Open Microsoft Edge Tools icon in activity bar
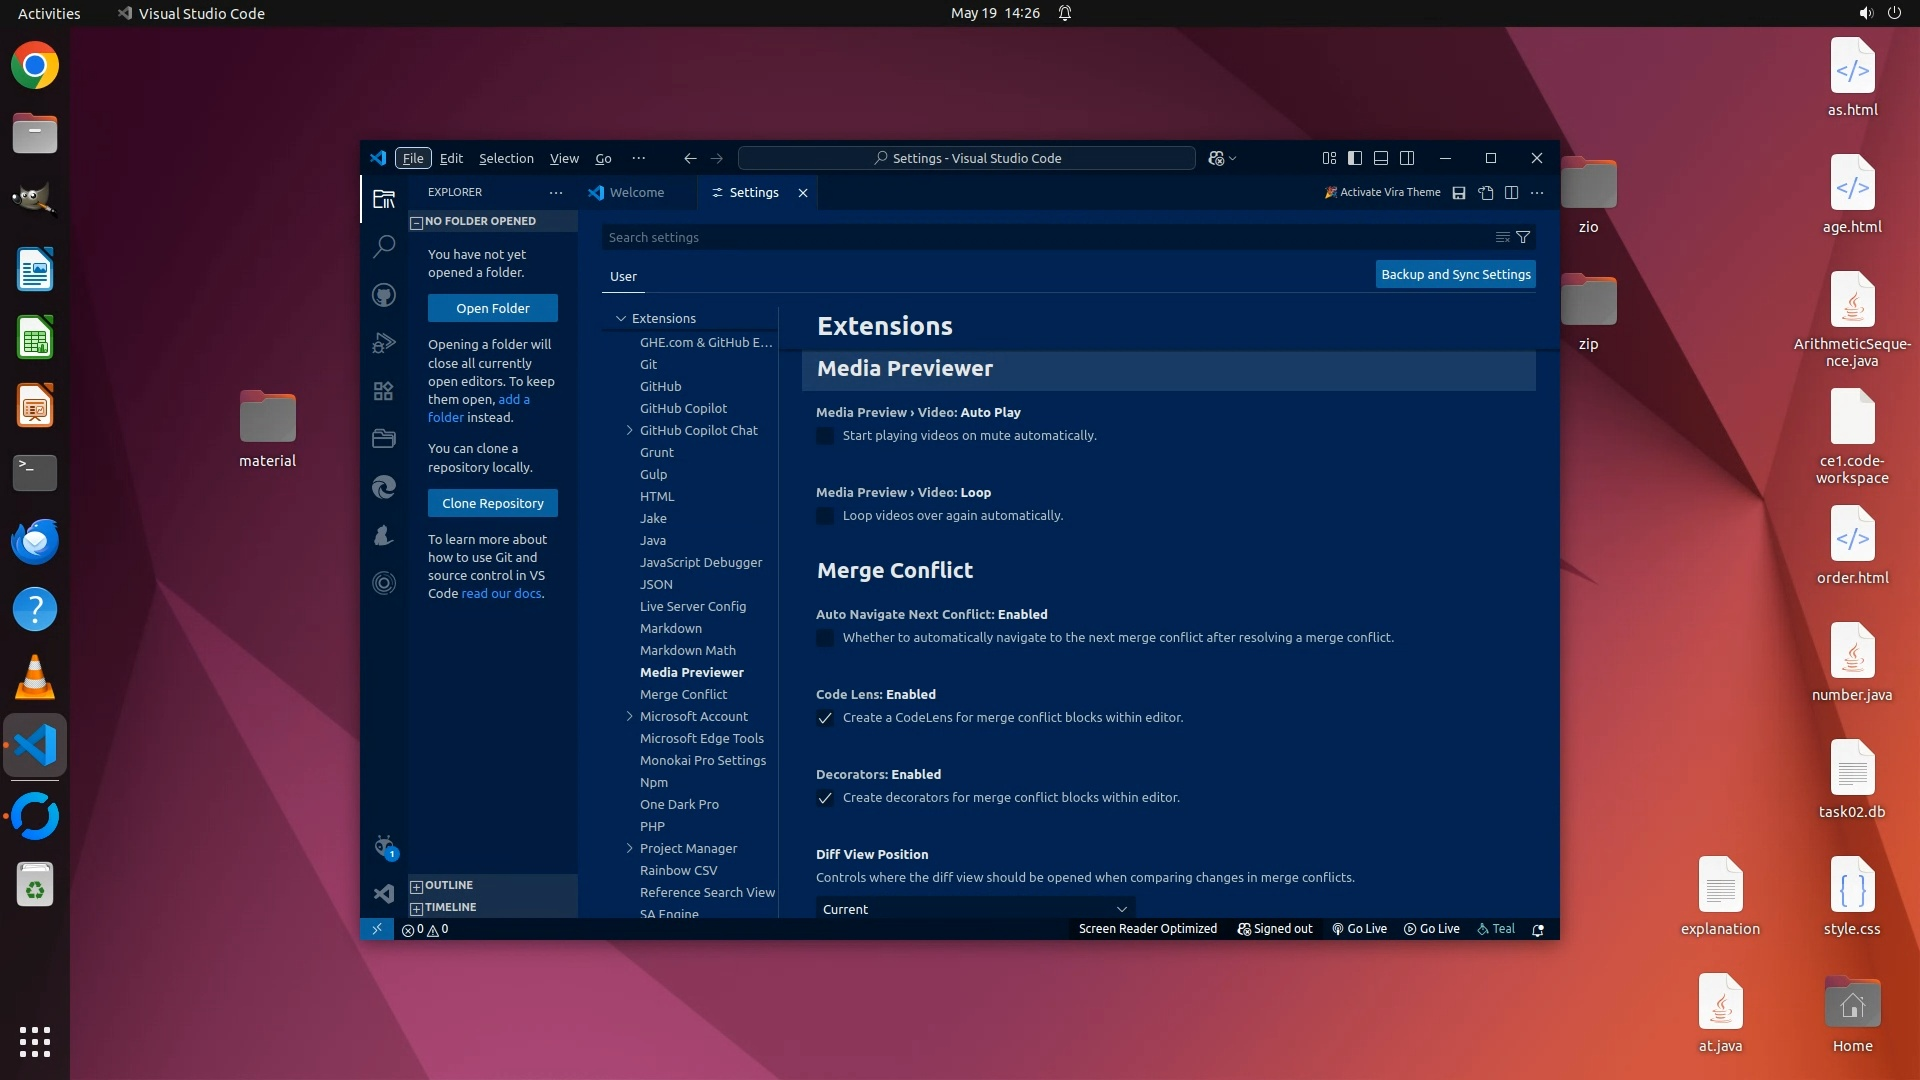This screenshot has height=1080, width=1920. pos(384,487)
